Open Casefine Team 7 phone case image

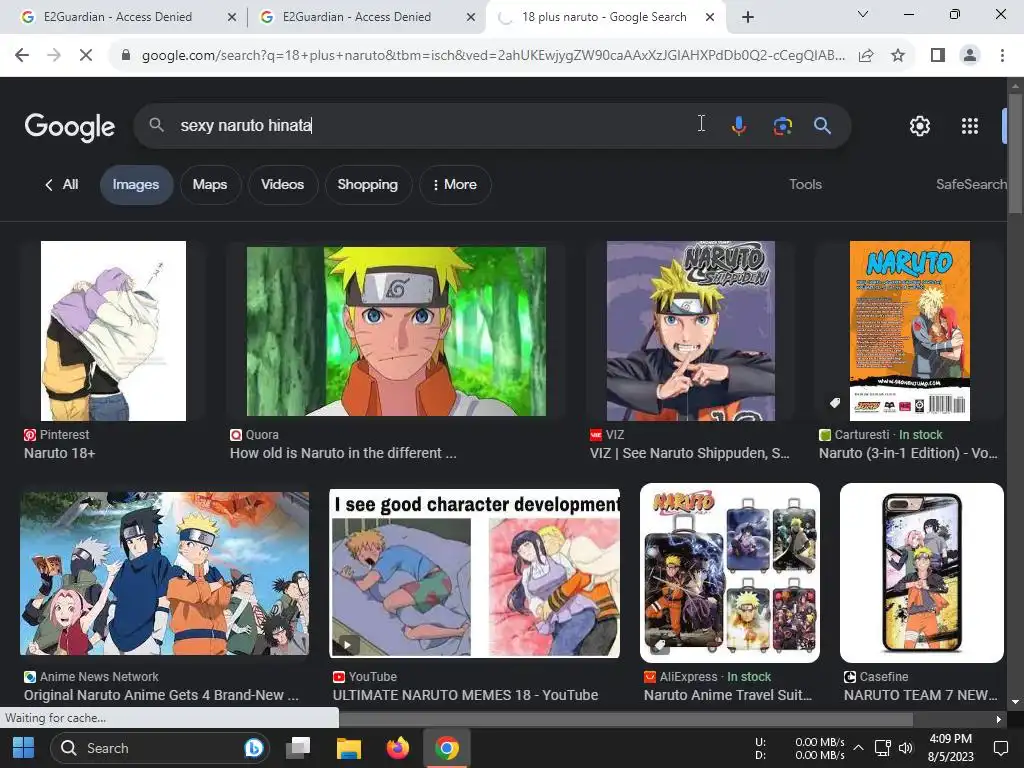click(x=921, y=573)
